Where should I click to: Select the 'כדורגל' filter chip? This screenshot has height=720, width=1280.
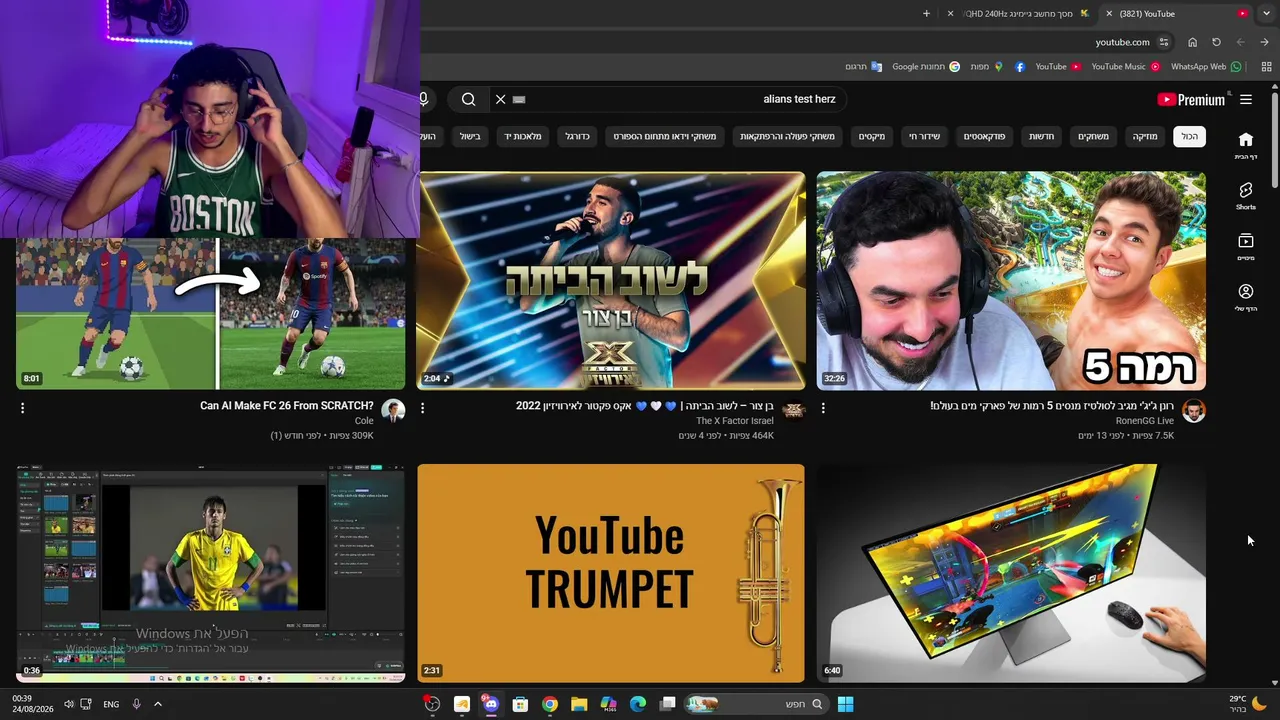coord(578,136)
